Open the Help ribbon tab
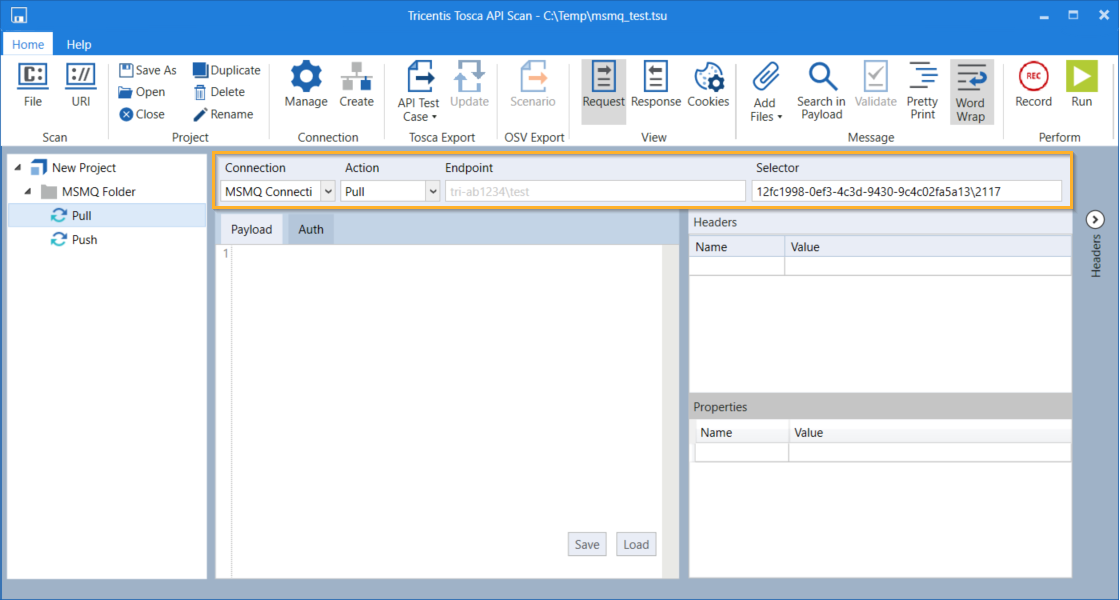The image size is (1120, 600). pyautogui.click(x=79, y=44)
